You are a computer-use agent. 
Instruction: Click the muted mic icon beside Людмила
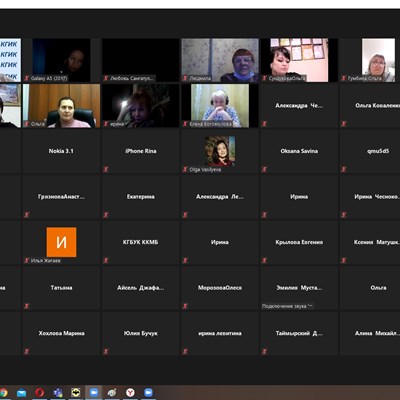[185, 78]
